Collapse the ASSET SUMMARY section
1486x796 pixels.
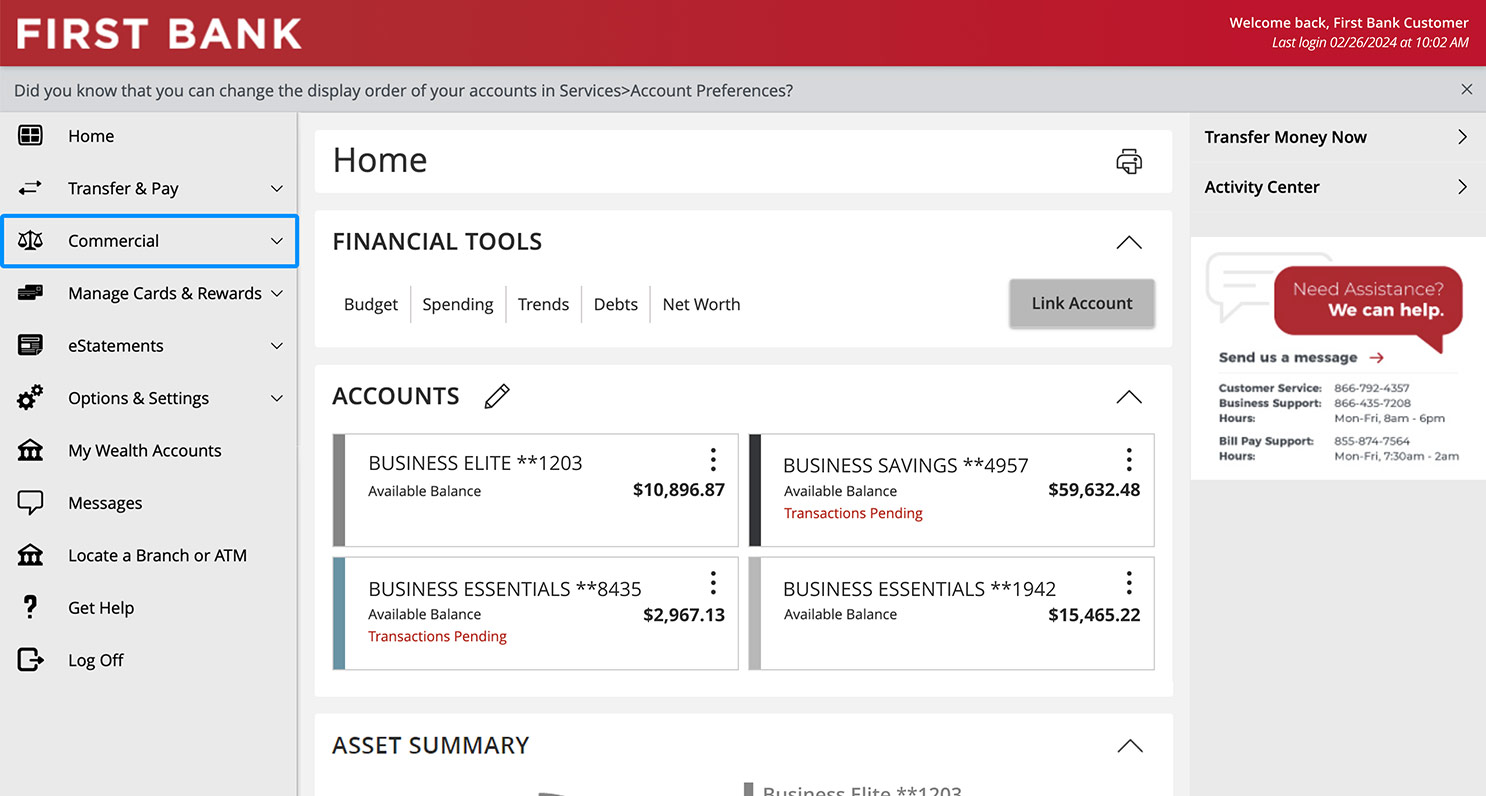coord(1128,745)
